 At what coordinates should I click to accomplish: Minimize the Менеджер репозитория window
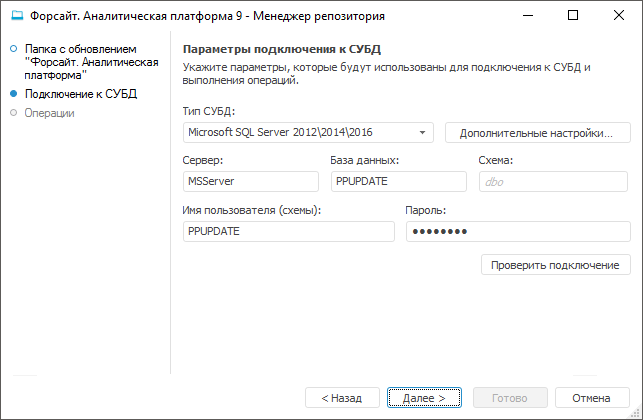tap(527, 16)
